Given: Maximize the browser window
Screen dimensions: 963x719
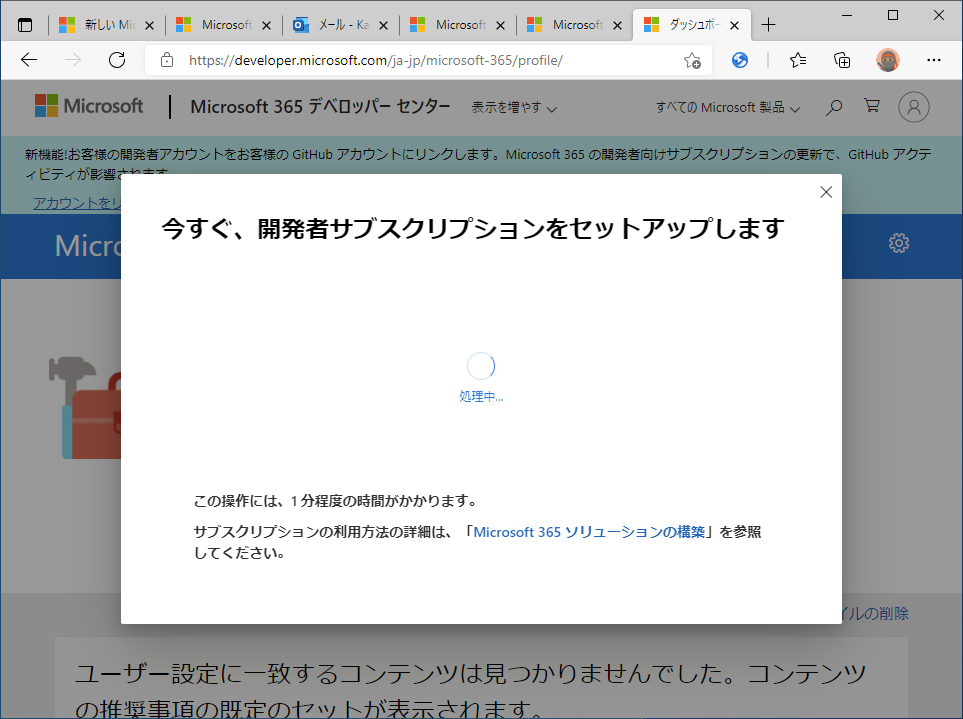Looking at the screenshot, I should 893,15.
